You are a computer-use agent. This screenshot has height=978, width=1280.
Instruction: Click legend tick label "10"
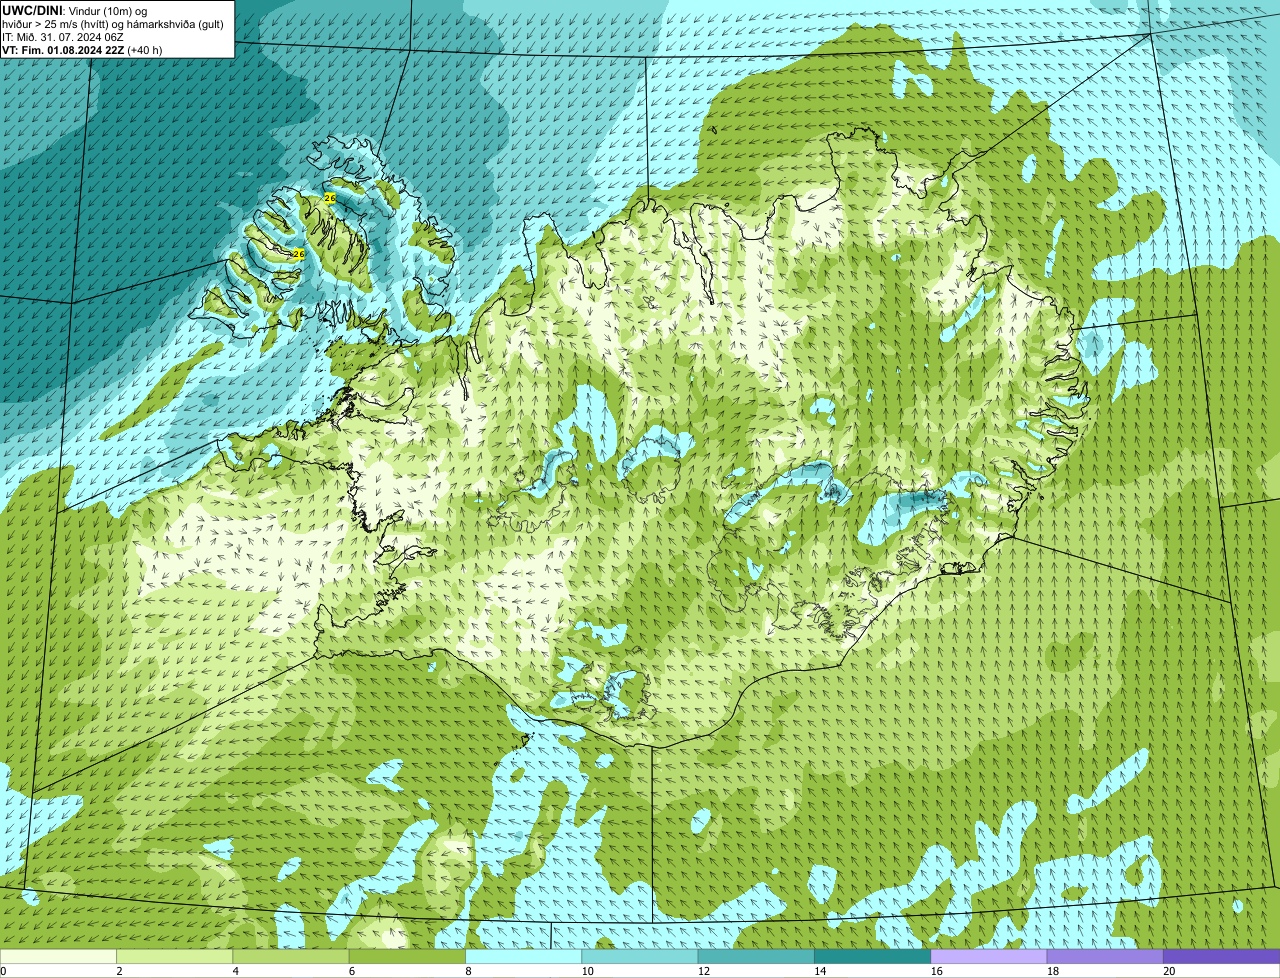pos(586,971)
